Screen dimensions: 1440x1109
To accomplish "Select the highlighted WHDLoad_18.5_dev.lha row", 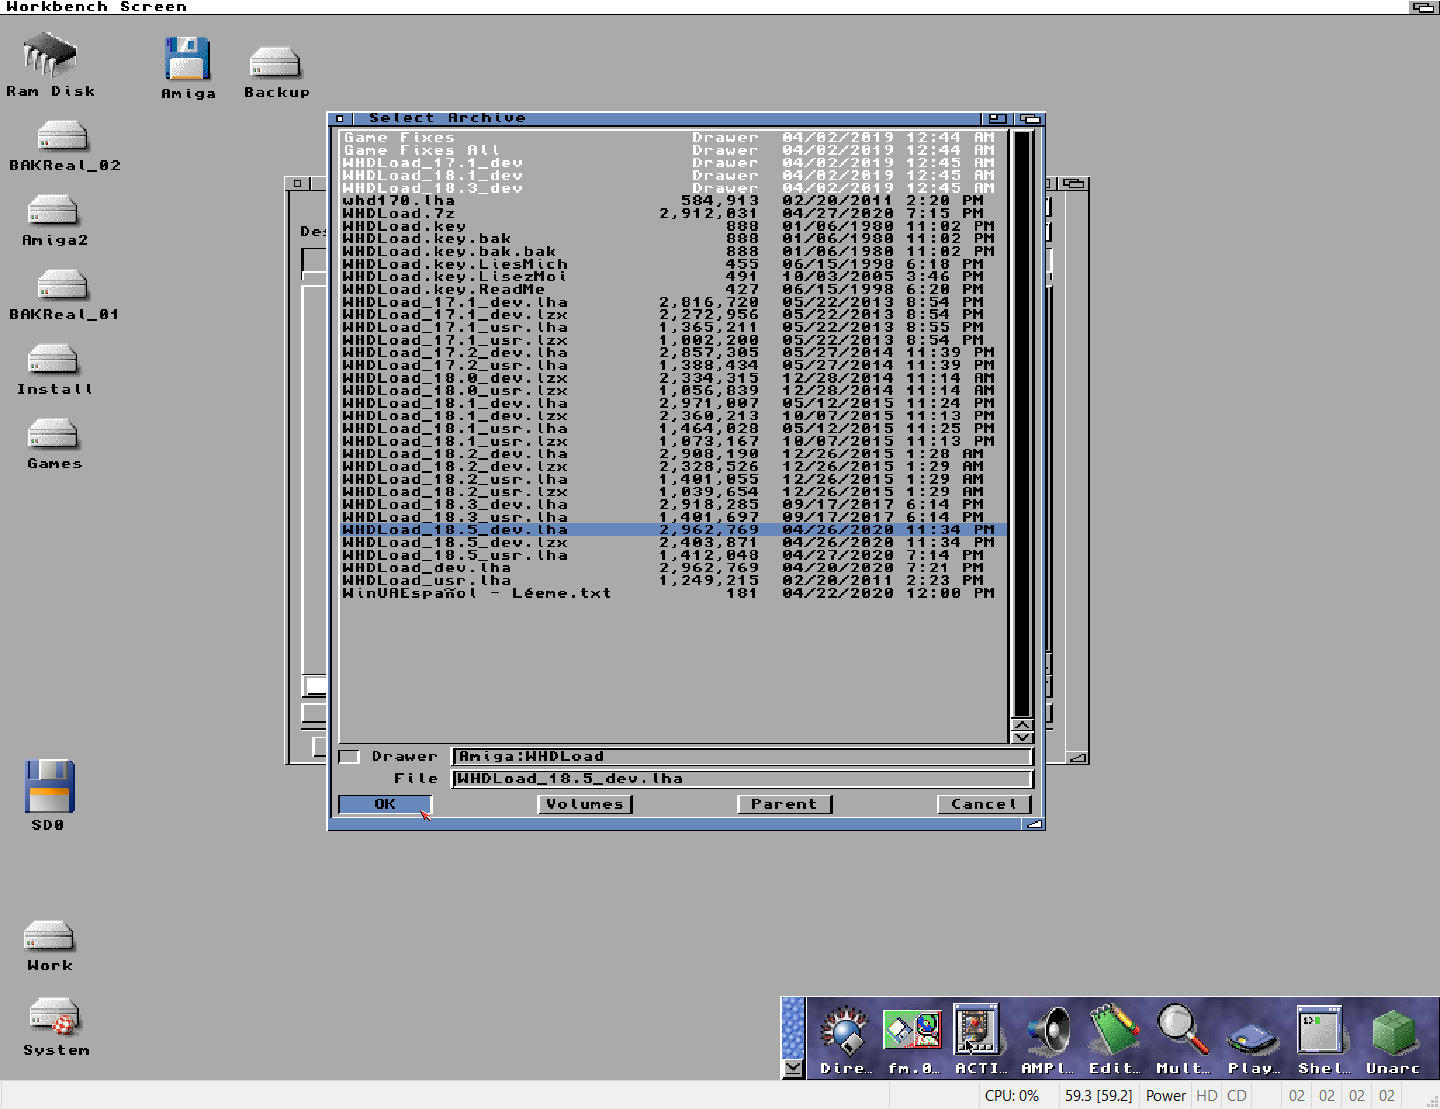I will tap(672, 530).
